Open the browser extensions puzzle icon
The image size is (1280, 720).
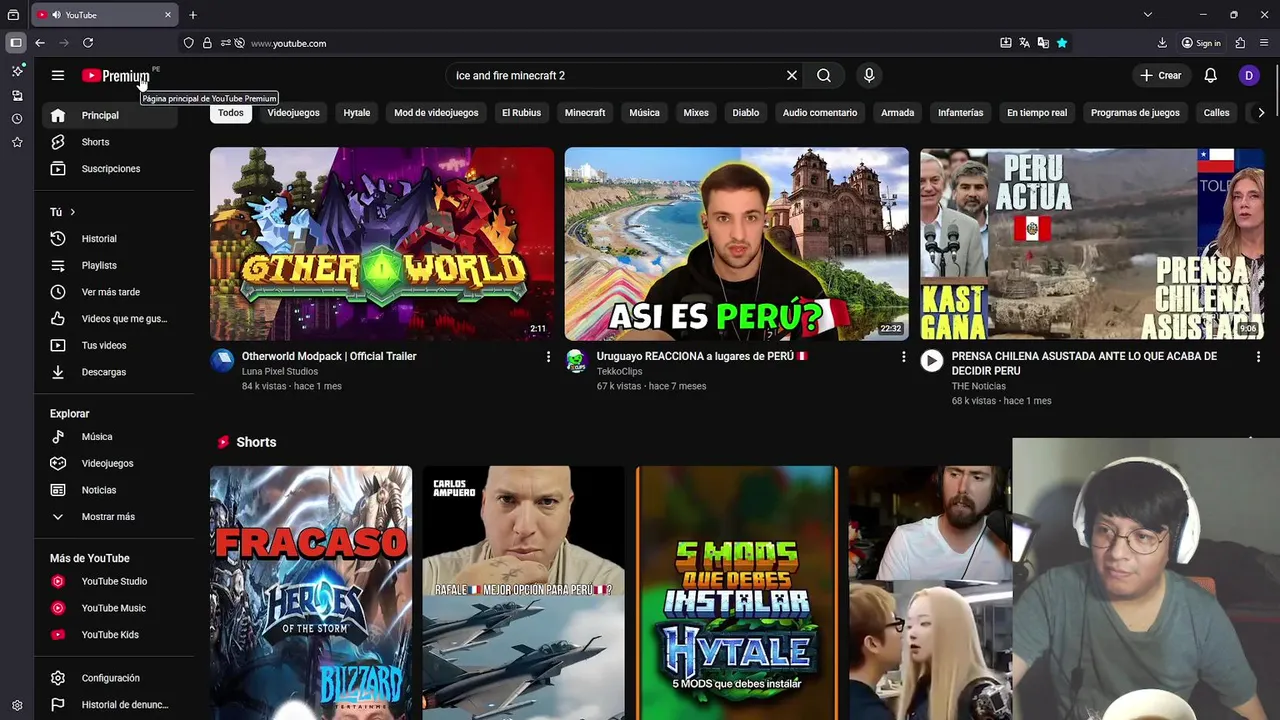(1240, 43)
